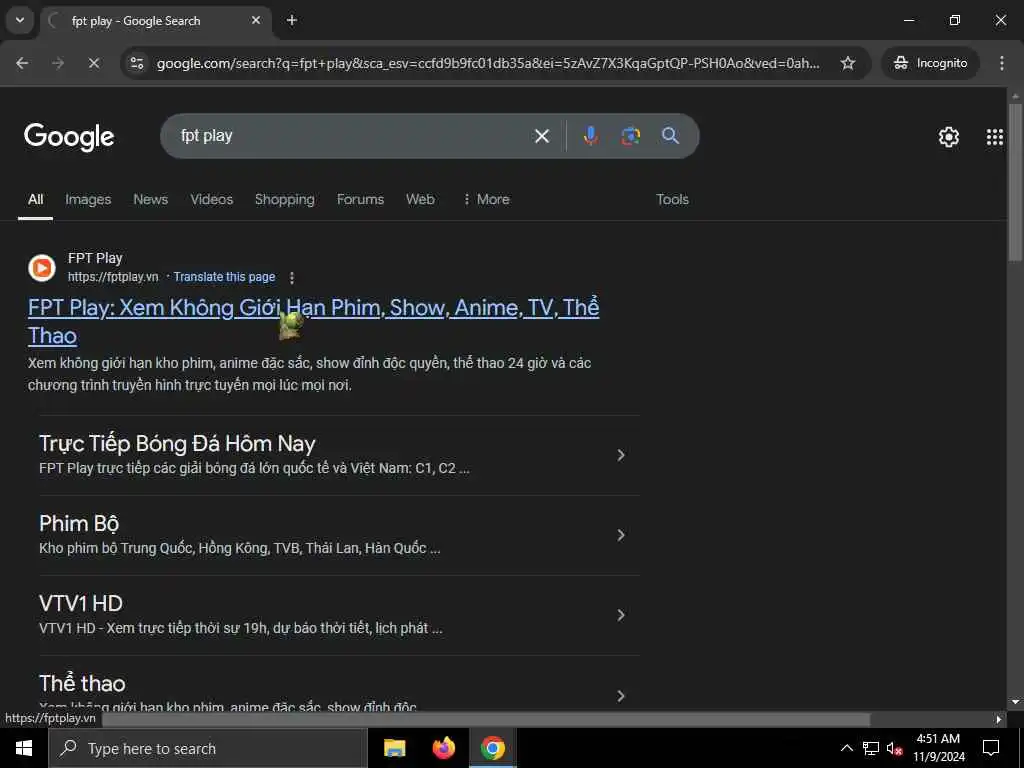This screenshot has height=768, width=1024.
Task: Open a new tab with plus button
Action: [x=292, y=20]
